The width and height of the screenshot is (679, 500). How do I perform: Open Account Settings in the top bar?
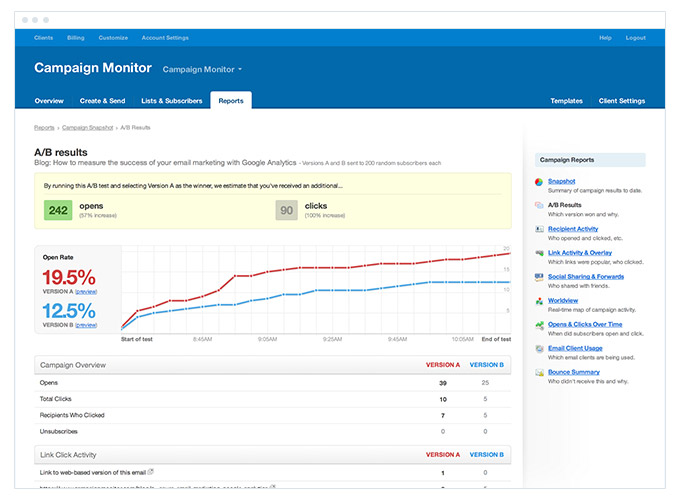tap(165, 38)
